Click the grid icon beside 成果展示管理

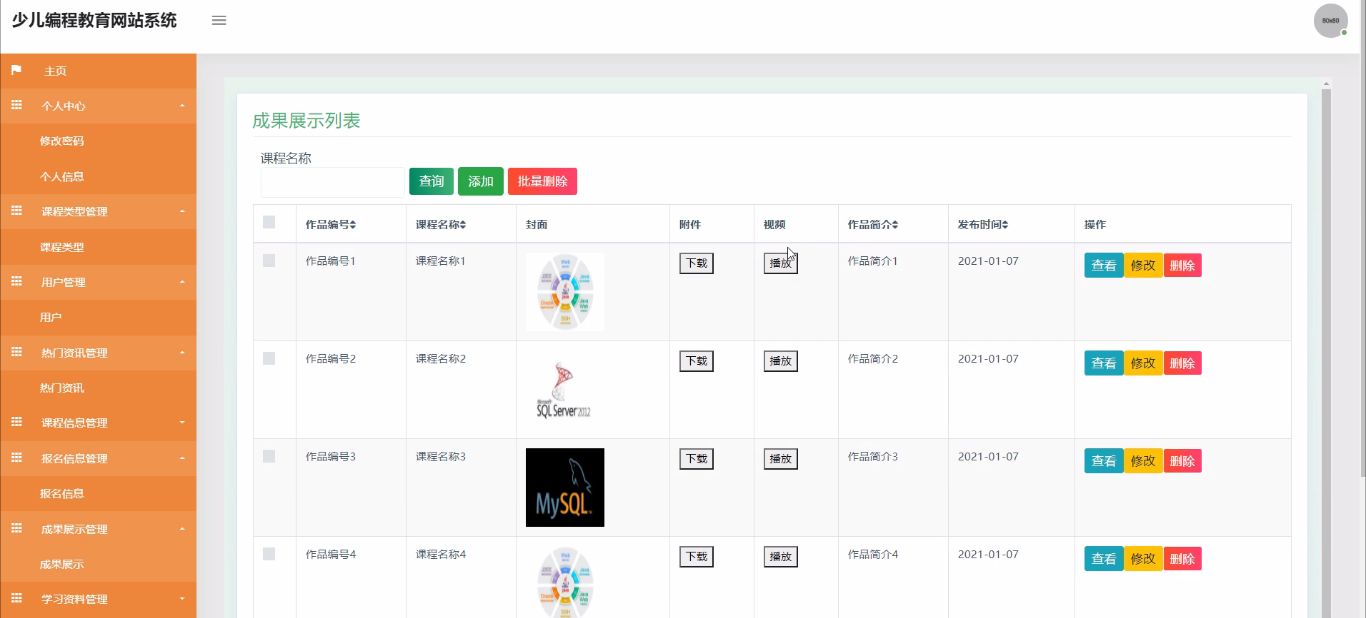16,528
